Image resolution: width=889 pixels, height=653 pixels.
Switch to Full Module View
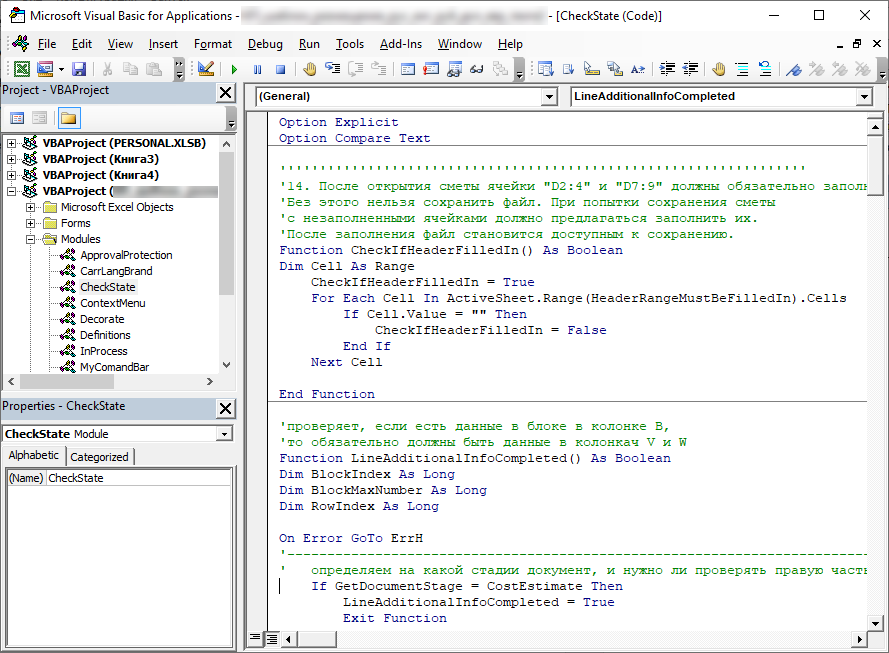272,639
